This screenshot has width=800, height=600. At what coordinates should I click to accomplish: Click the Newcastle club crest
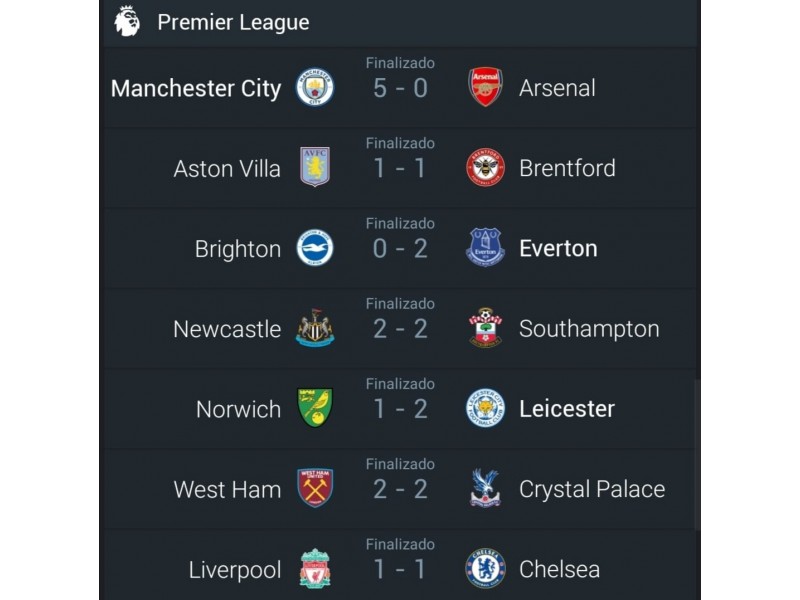(x=315, y=328)
